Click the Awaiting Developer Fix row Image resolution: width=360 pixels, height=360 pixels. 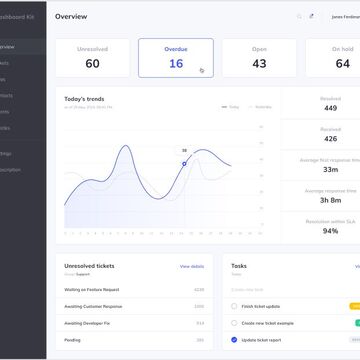point(134,323)
